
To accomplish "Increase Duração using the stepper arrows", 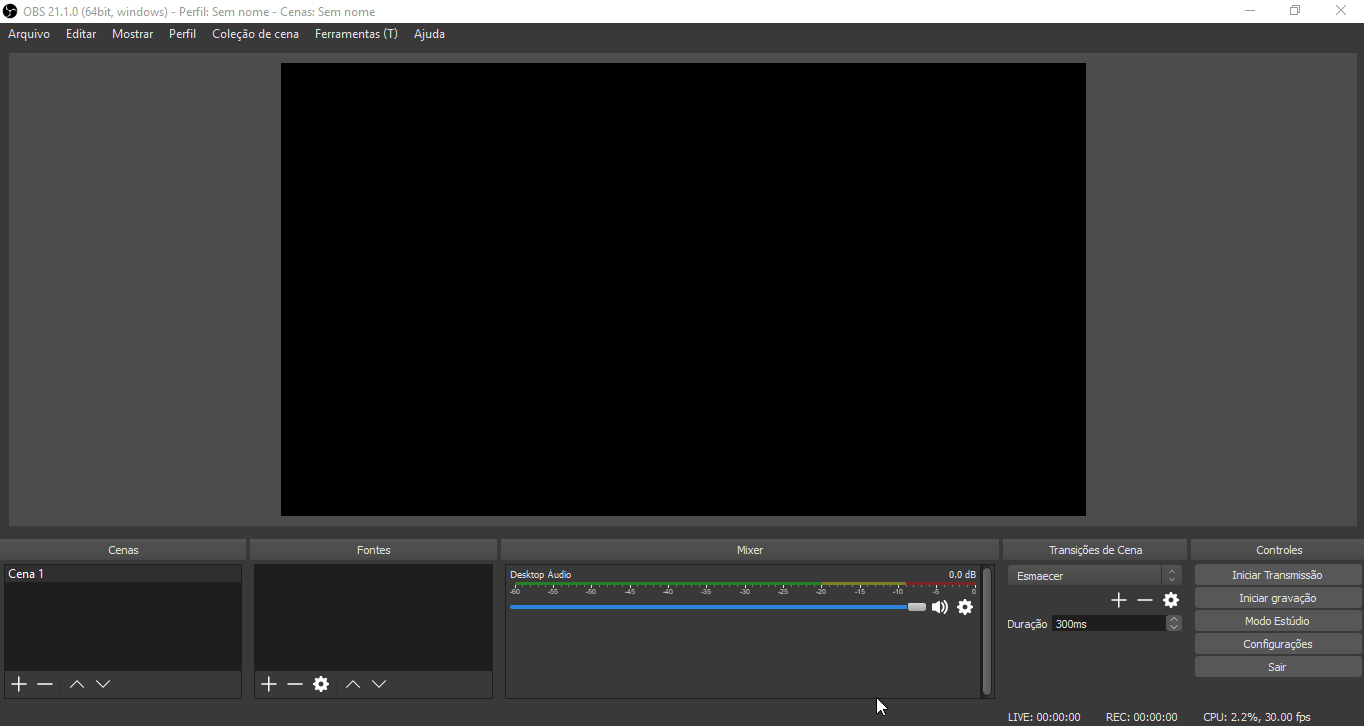I will click(x=1173, y=623).
